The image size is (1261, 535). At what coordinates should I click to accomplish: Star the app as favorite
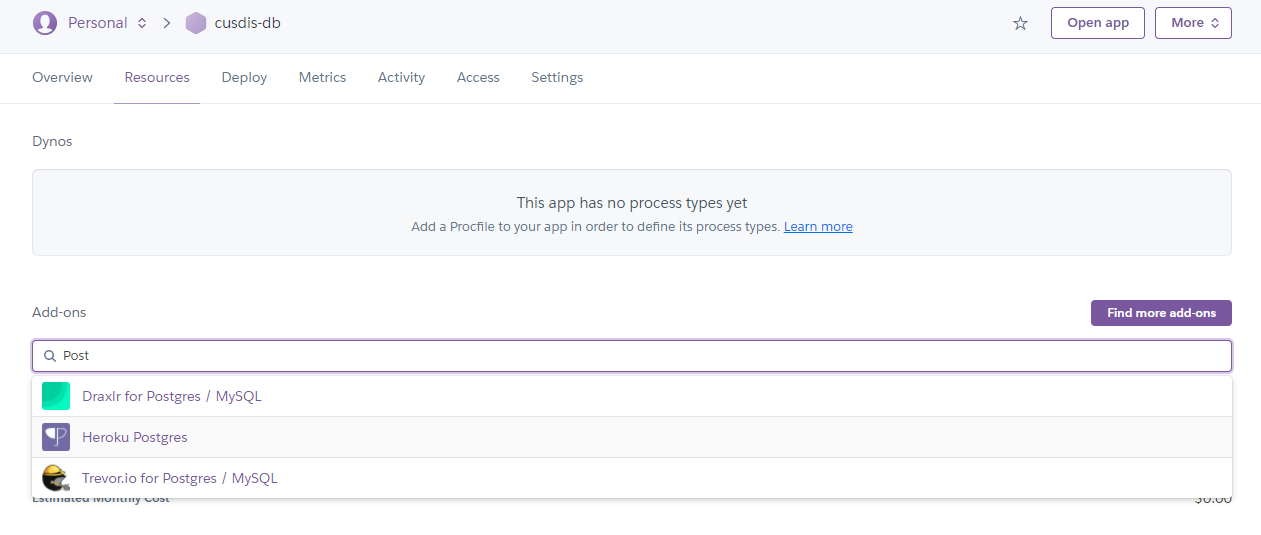pyautogui.click(x=1020, y=23)
